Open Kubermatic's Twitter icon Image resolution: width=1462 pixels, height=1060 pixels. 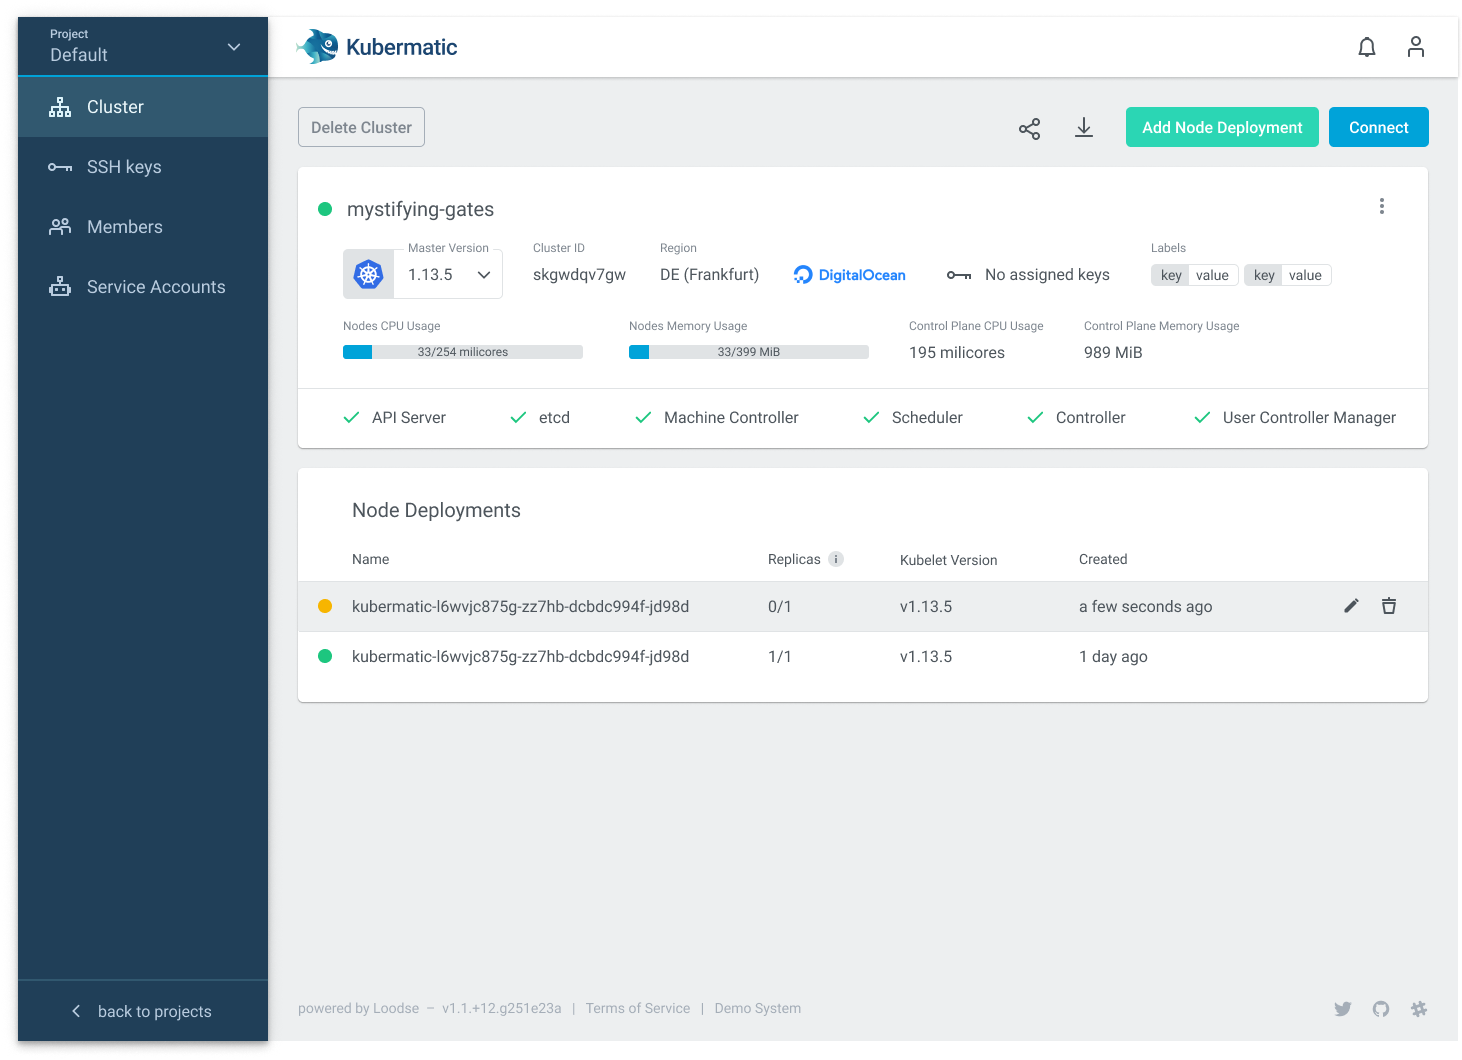point(1343,1009)
